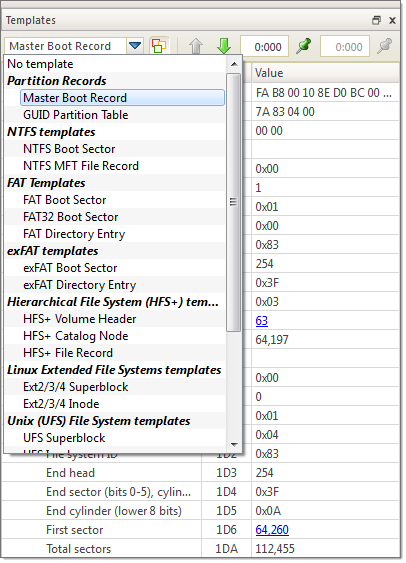Viewport: 406px width, 563px height.
Task: Click the value 0x0A
Action: (x=268, y=511)
